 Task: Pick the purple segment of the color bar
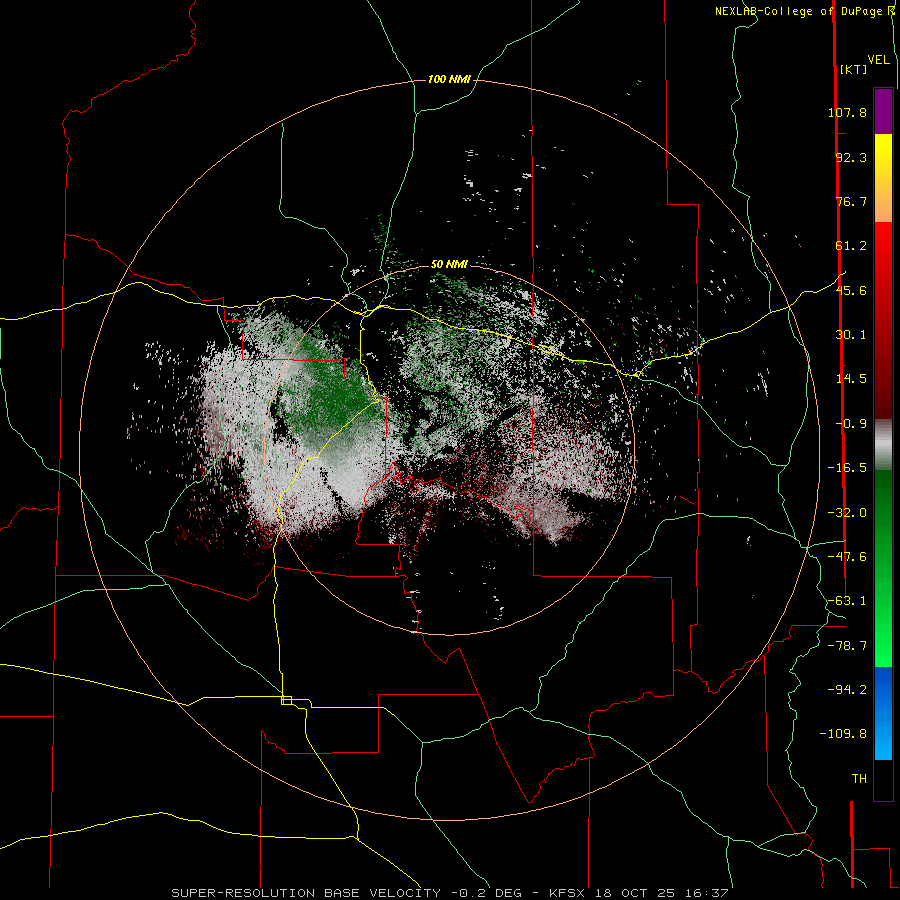(883, 111)
